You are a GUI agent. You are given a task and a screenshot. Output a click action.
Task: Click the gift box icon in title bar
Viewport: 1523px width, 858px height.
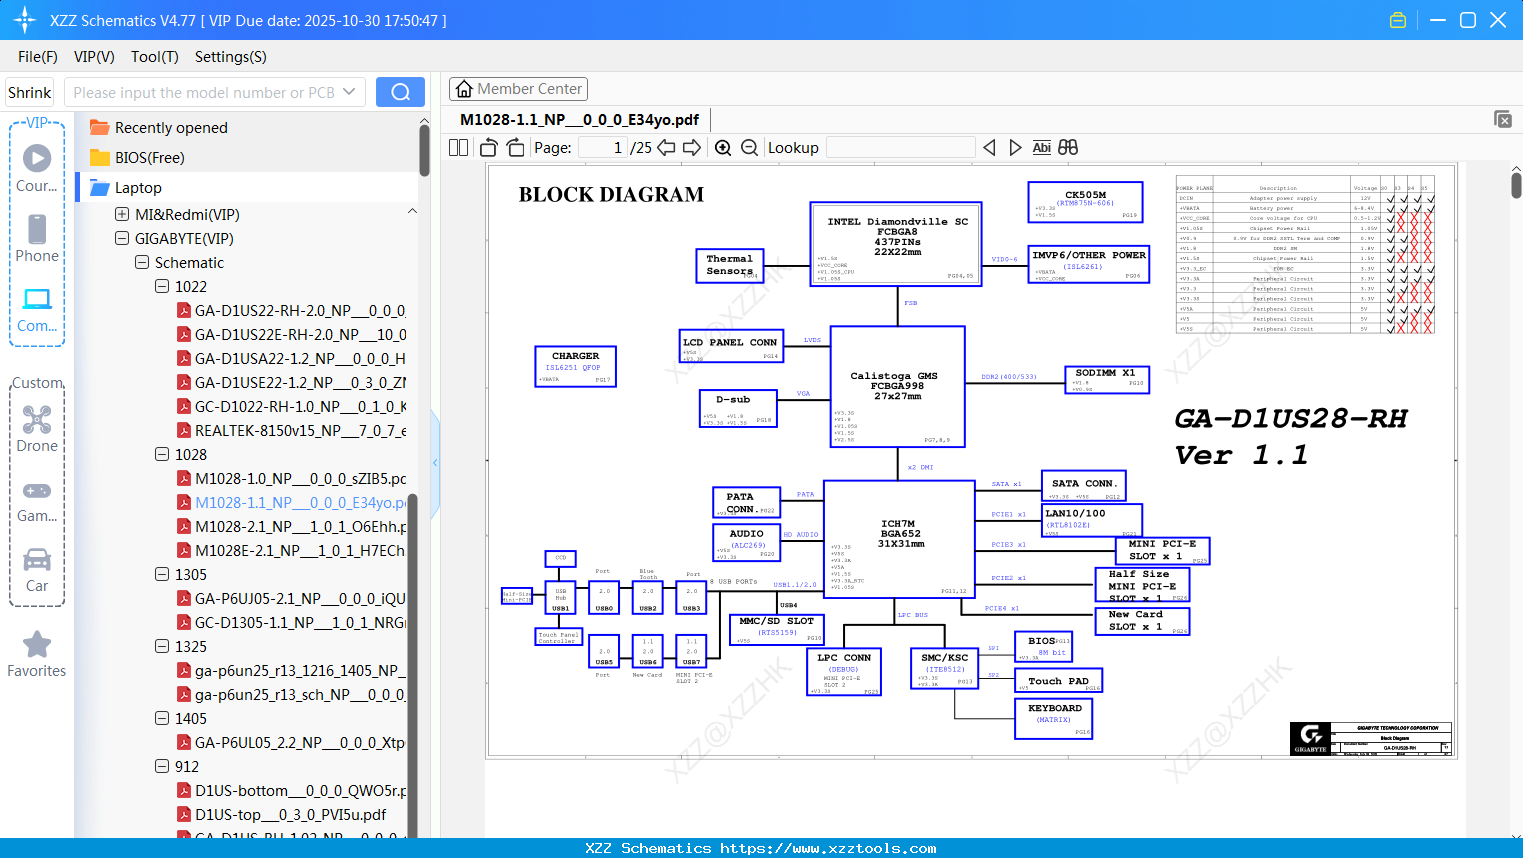pos(1398,20)
